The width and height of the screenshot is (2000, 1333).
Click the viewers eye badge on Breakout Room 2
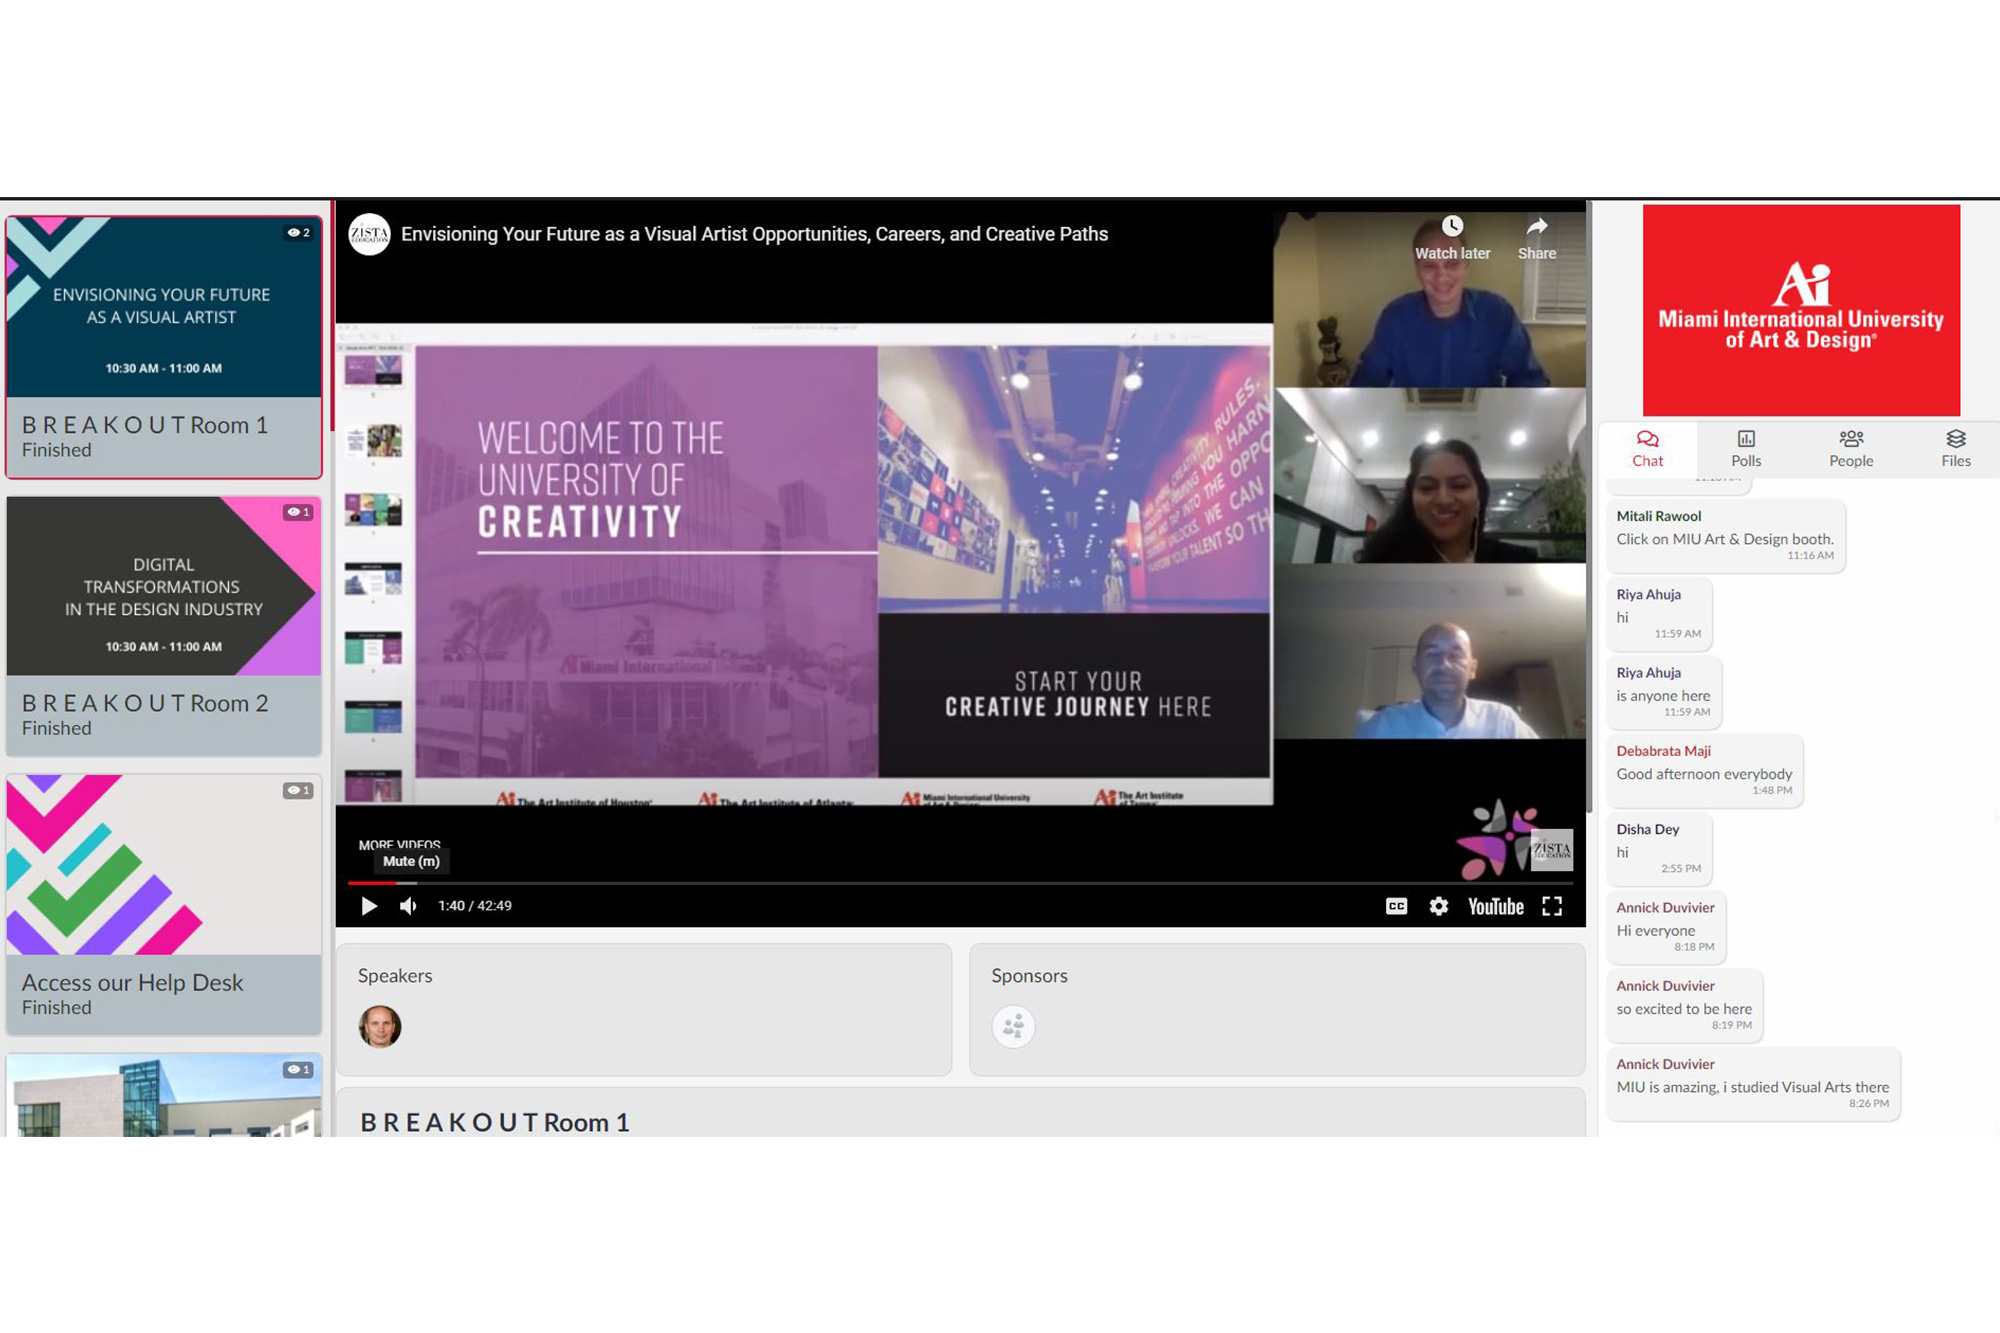(x=299, y=511)
